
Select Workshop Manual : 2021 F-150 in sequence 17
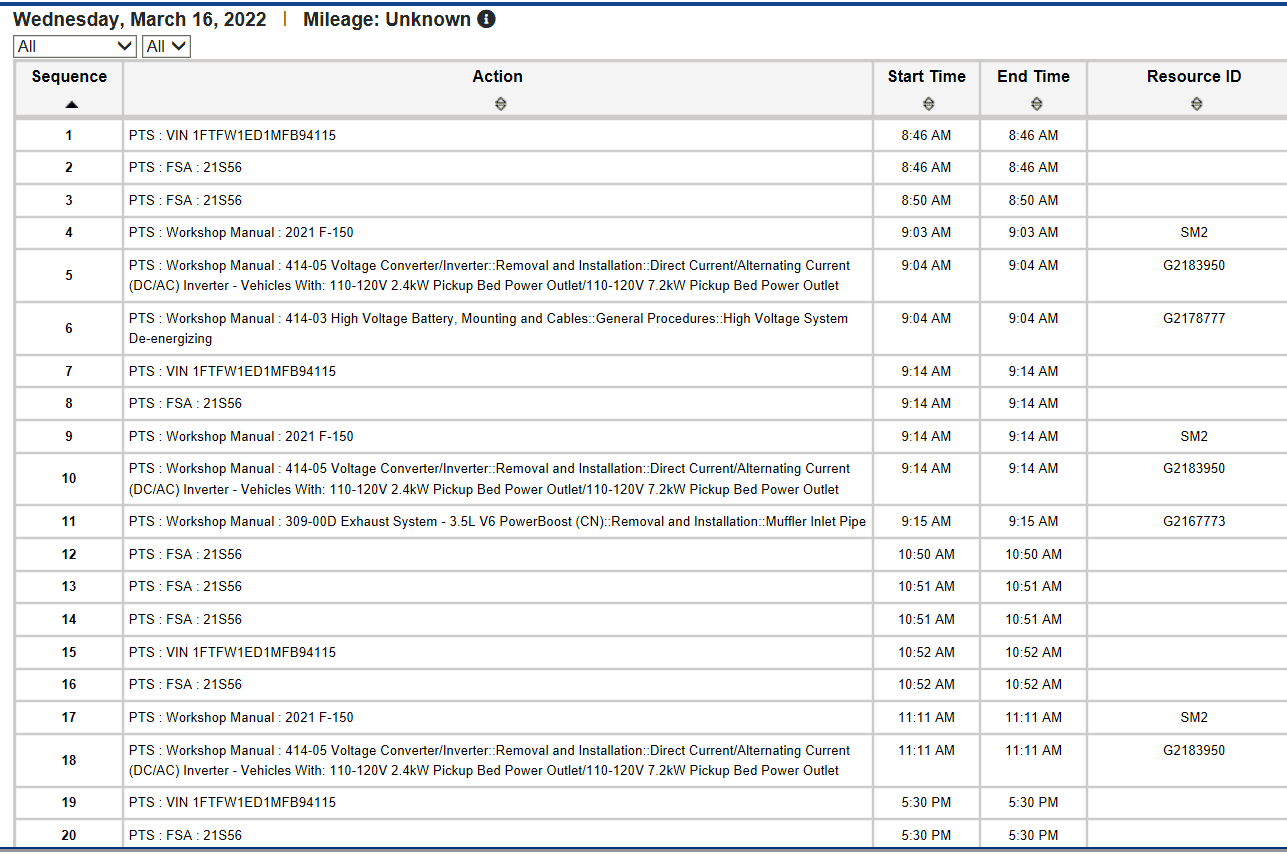coord(241,717)
